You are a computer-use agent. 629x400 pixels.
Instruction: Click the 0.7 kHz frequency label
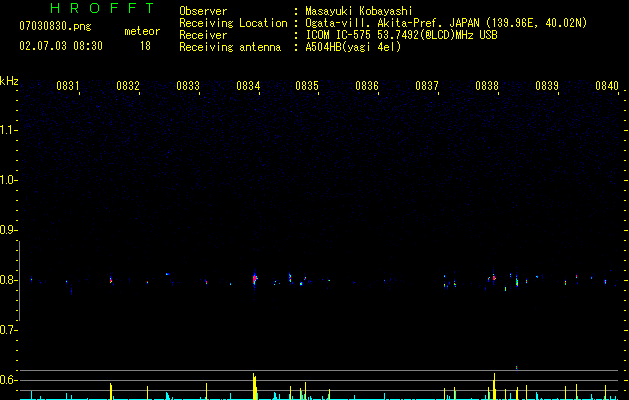point(8,330)
